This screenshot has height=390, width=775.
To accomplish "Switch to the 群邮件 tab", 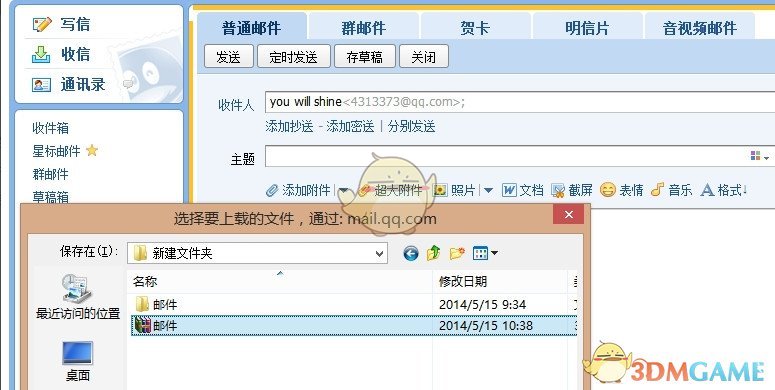I will click(x=364, y=28).
